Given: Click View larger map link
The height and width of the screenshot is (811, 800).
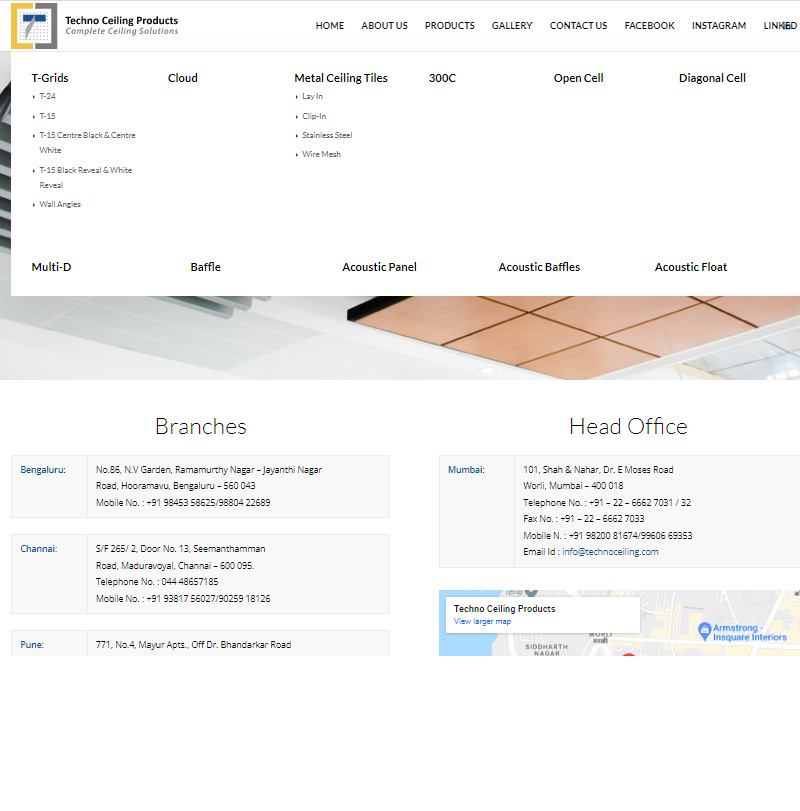Looking at the screenshot, I should pyautogui.click(x=482, y=622).
